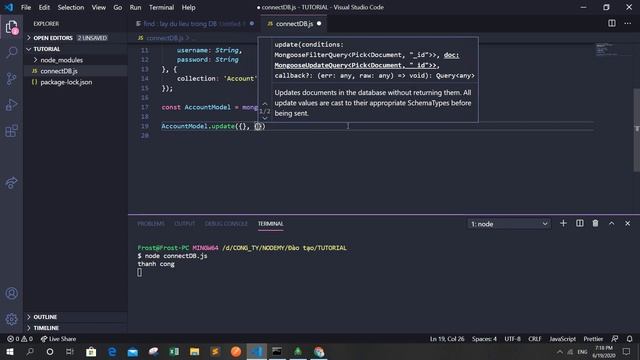Open Selection menu

(71, 7)
